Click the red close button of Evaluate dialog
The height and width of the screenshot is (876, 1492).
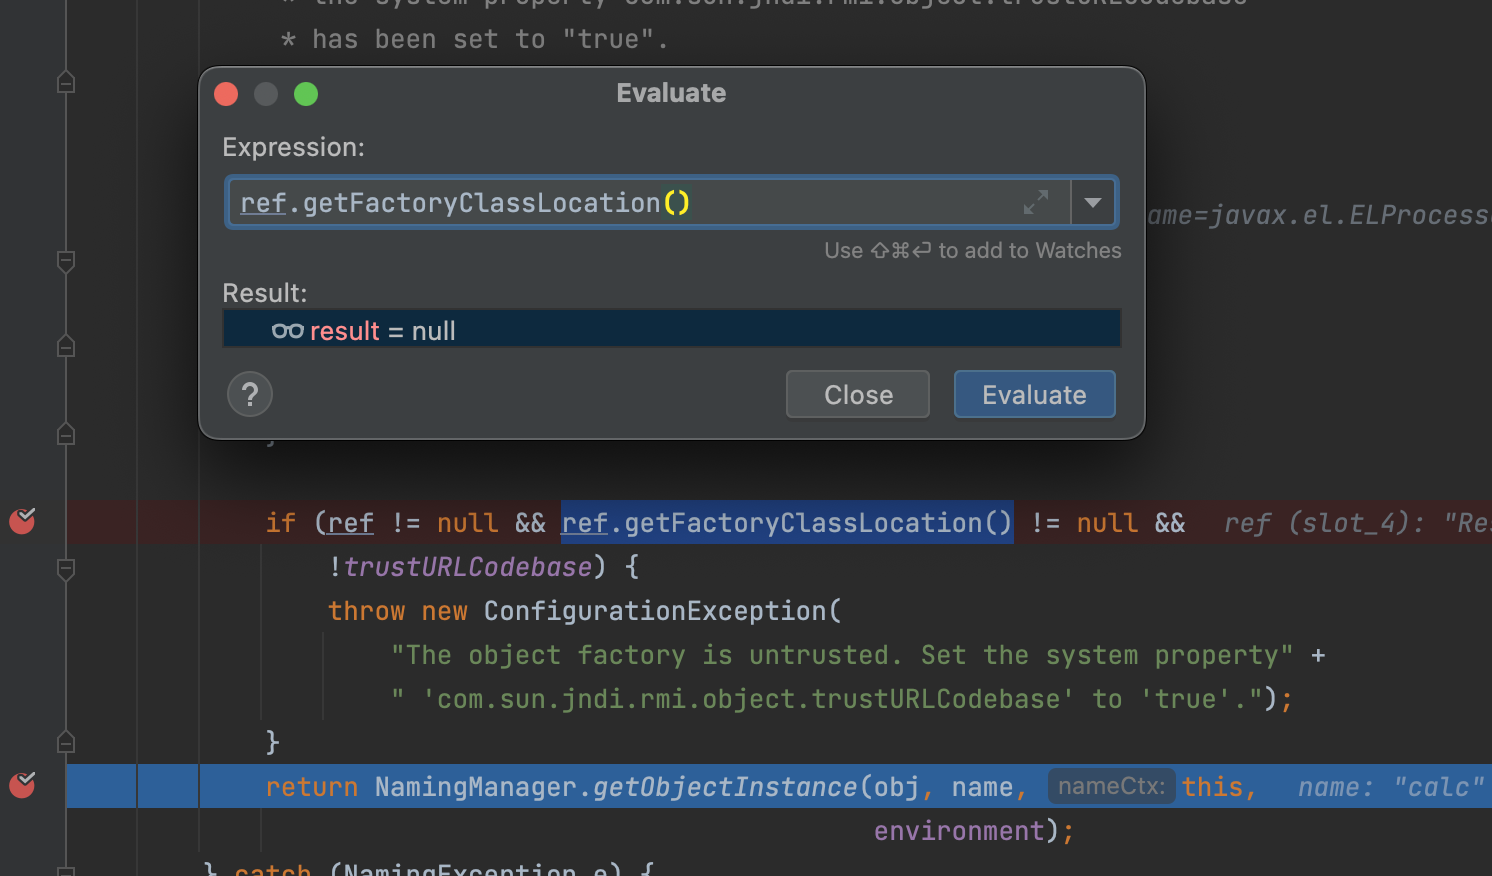(226, 94)
